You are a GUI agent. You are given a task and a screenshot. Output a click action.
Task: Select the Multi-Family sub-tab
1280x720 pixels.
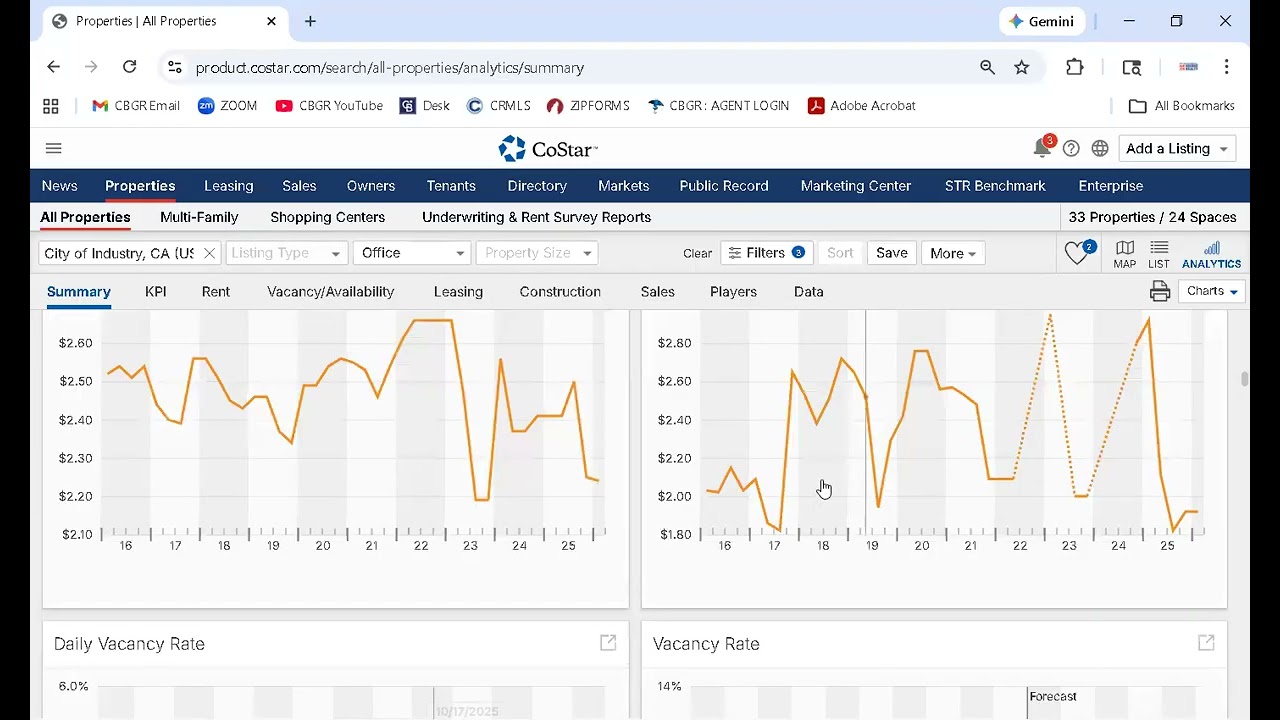pyautogui.click(x=199, y=217)
